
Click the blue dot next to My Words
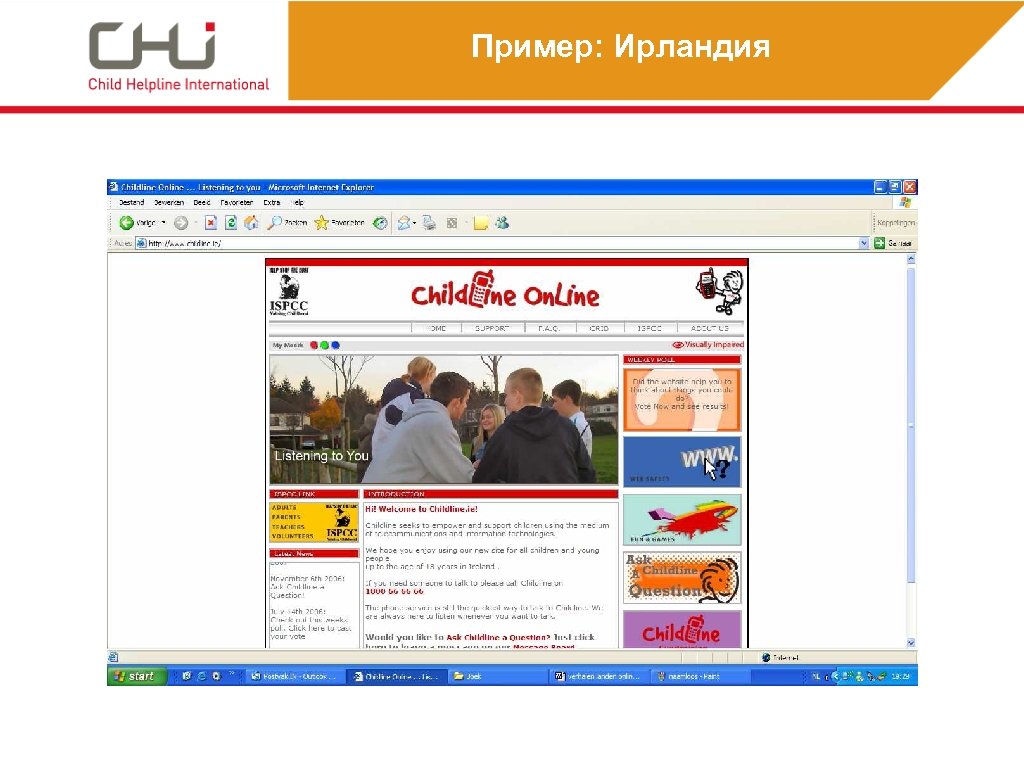(x=336, y=343)
